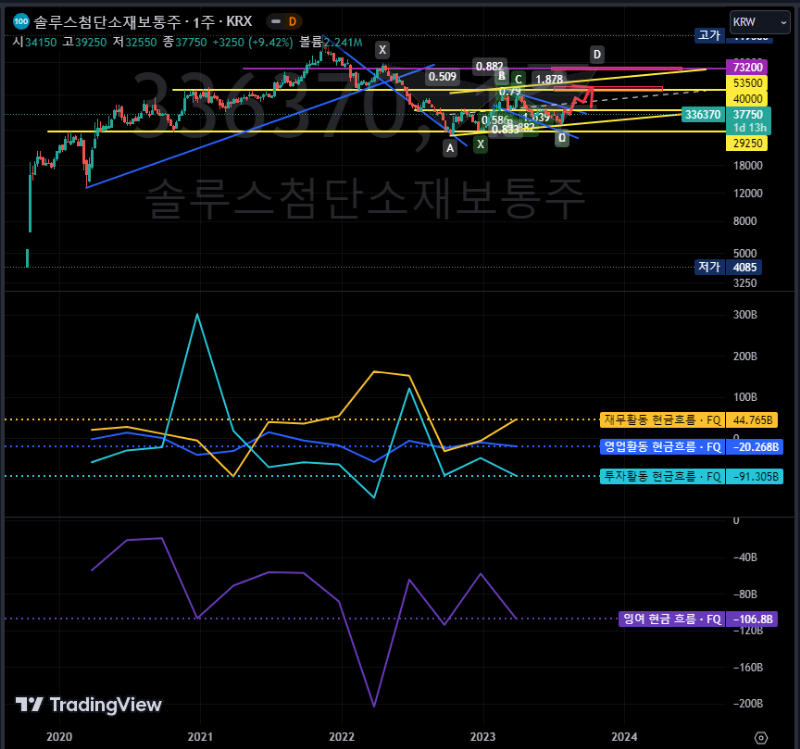Select the 잉여 현금 흐름 · FQ label
The image size is (800, 749).
pyautogui.click(x=671, y=619)
